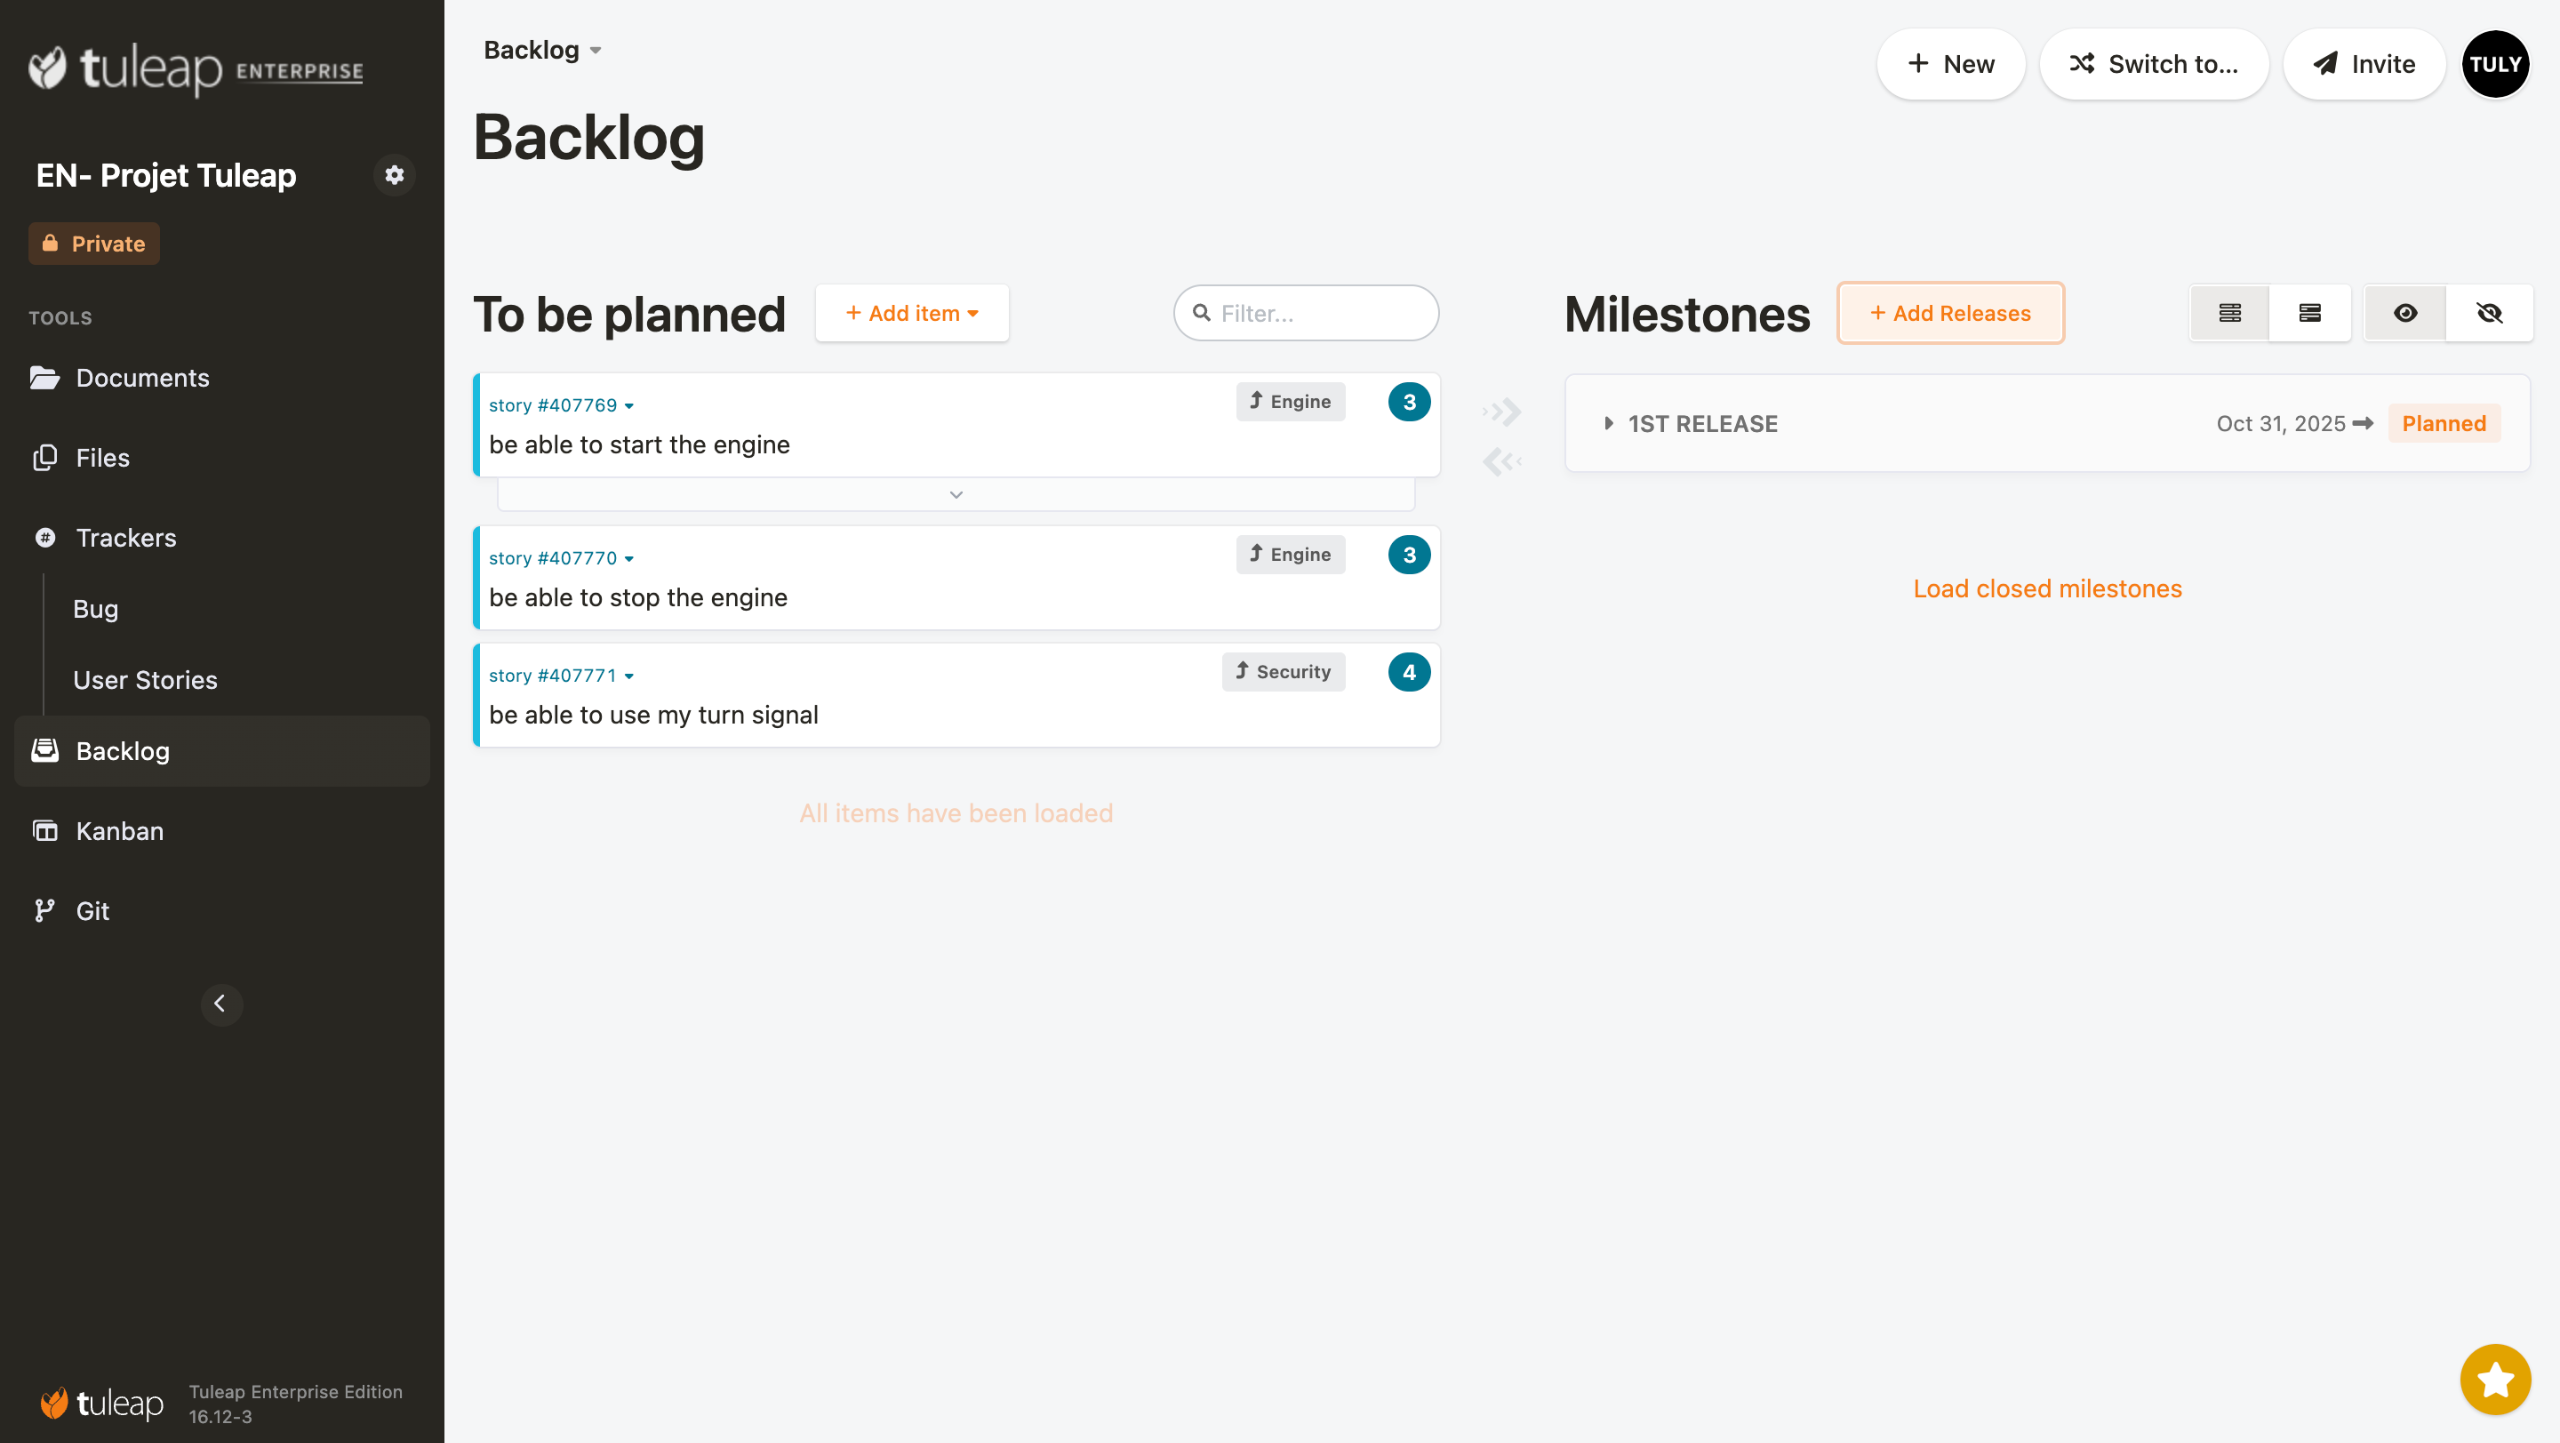Image resolution: width=2560 pixels, height=1443 pixels.
Task: Switch to detailed milestone view
Action: [x=2309, y=313]
